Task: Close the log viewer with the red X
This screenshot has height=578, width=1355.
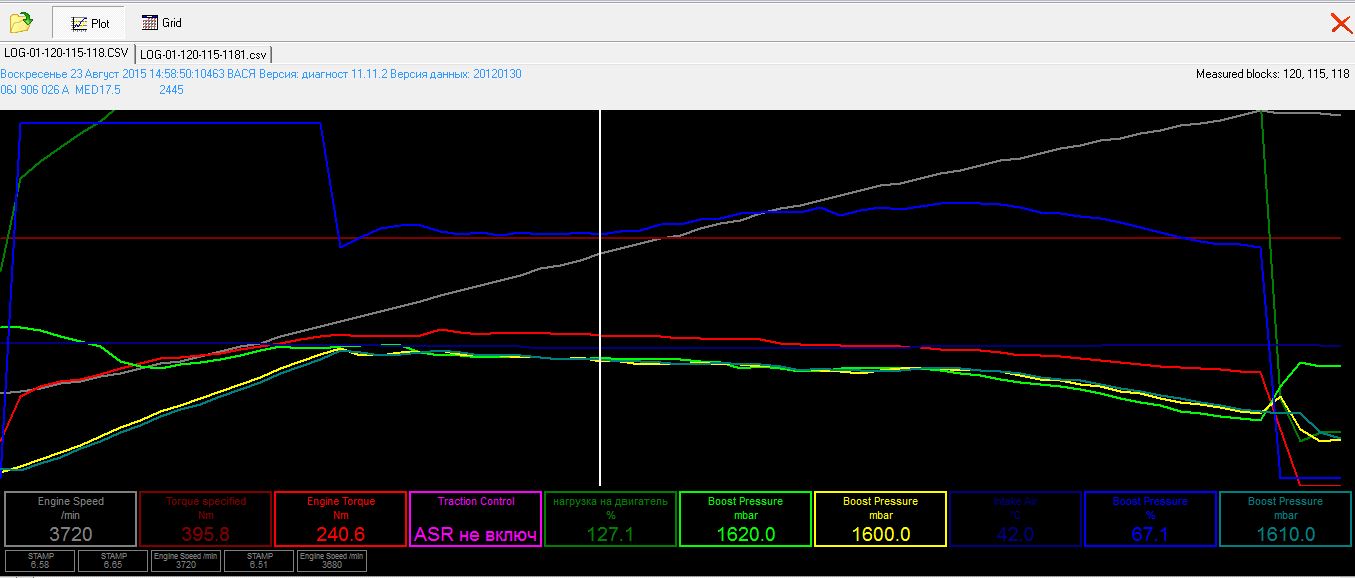Action: [x=1340, y=23]
